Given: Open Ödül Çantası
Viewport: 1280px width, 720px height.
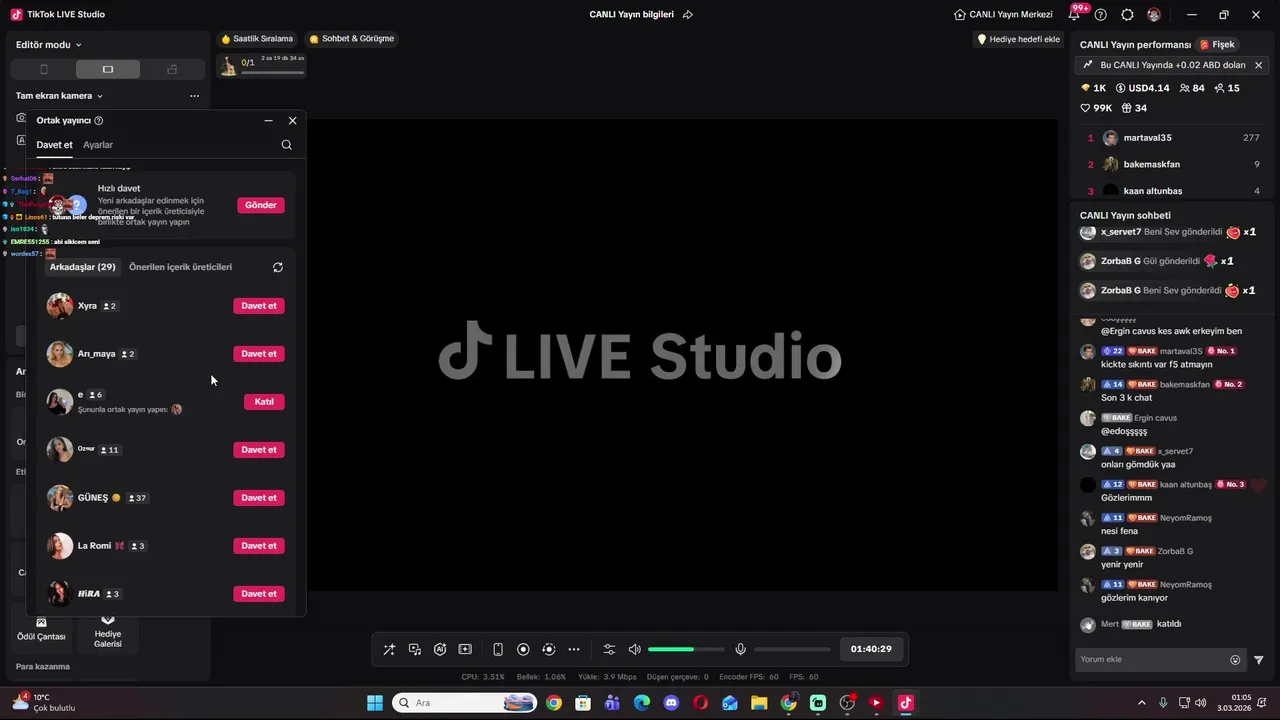Looking at the screenshot, I should [x=41, y=629].
